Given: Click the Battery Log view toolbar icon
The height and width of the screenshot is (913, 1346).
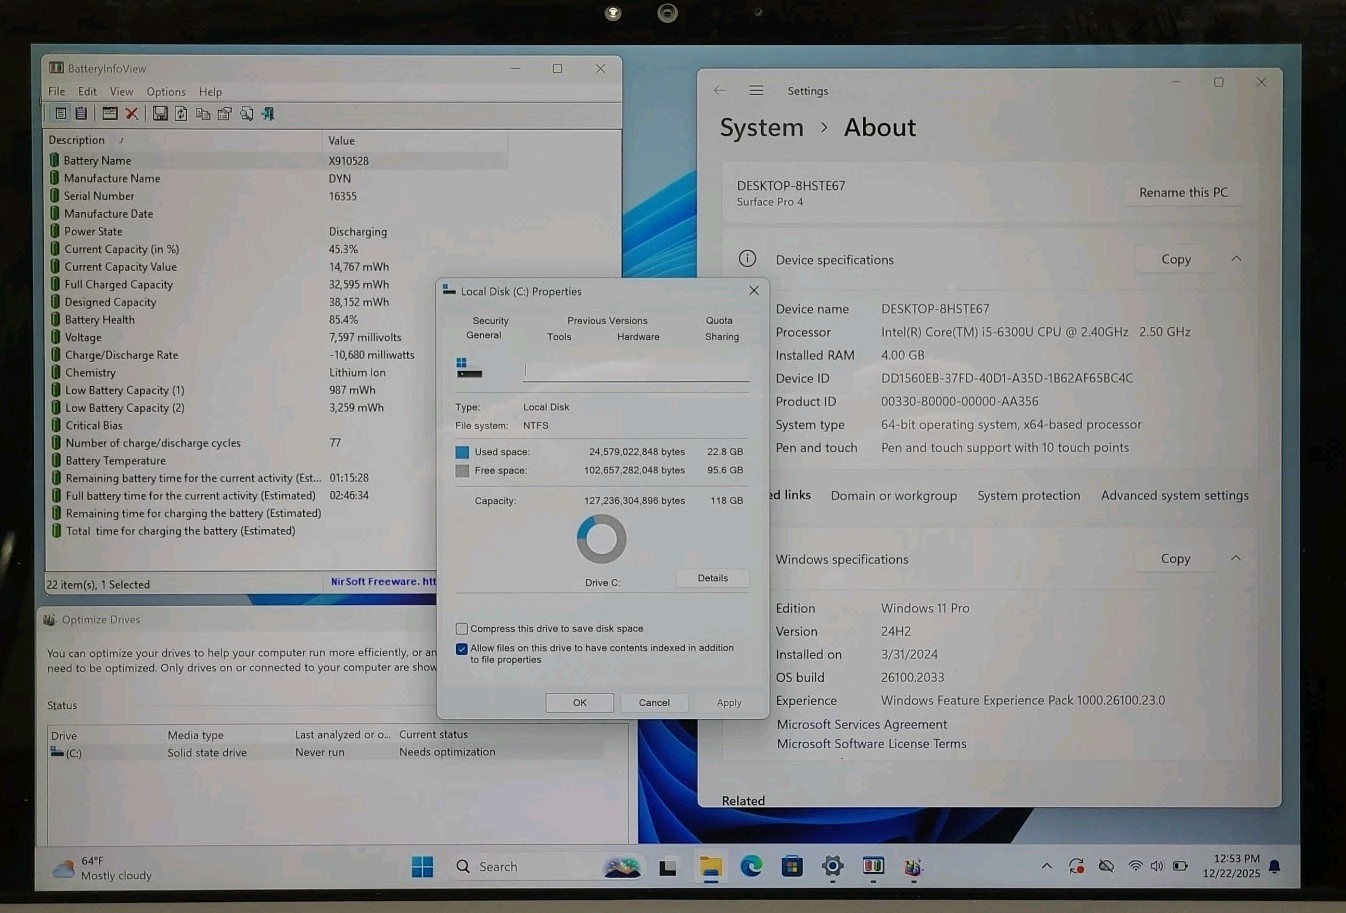Looking at the screenshot, I should point(81,114).
